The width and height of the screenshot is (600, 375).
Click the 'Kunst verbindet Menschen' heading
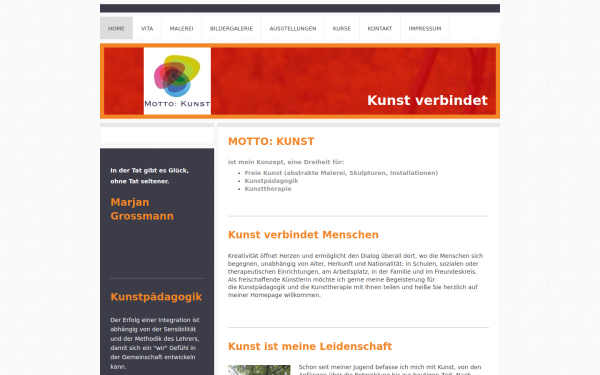click(x=303, y=235)
